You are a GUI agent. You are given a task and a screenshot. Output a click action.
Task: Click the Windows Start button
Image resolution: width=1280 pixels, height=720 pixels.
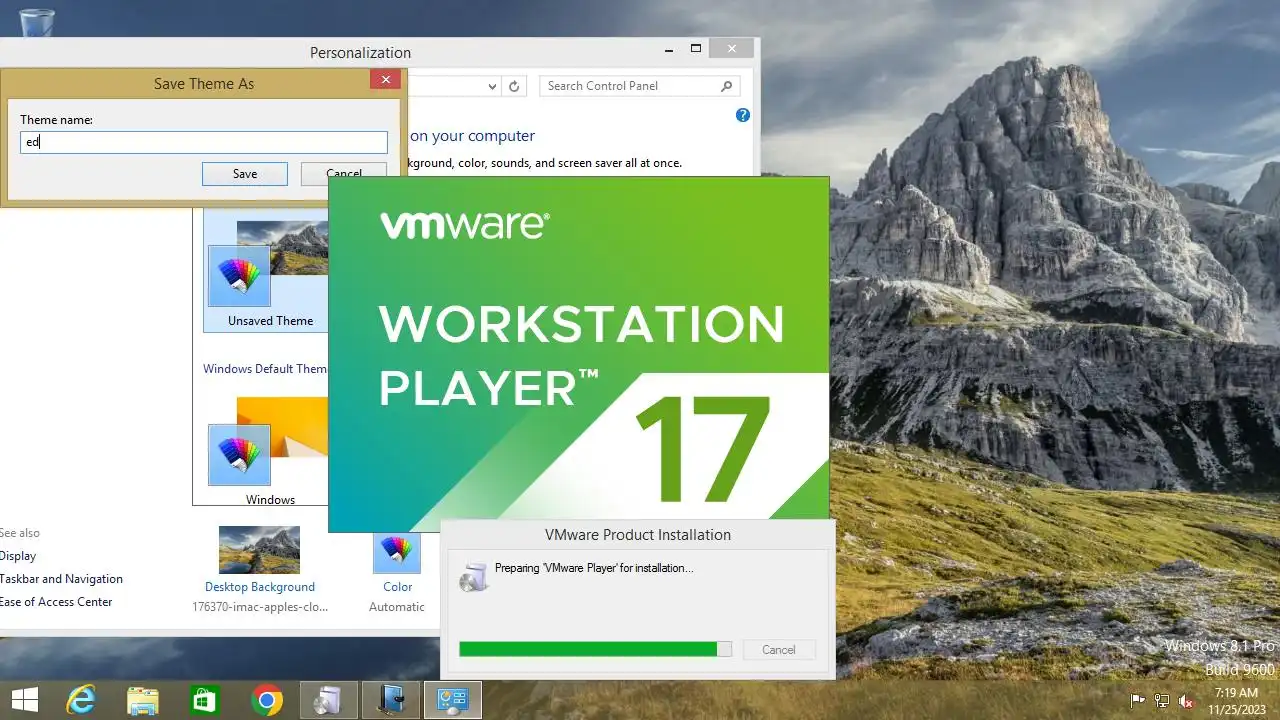point(25,700)
